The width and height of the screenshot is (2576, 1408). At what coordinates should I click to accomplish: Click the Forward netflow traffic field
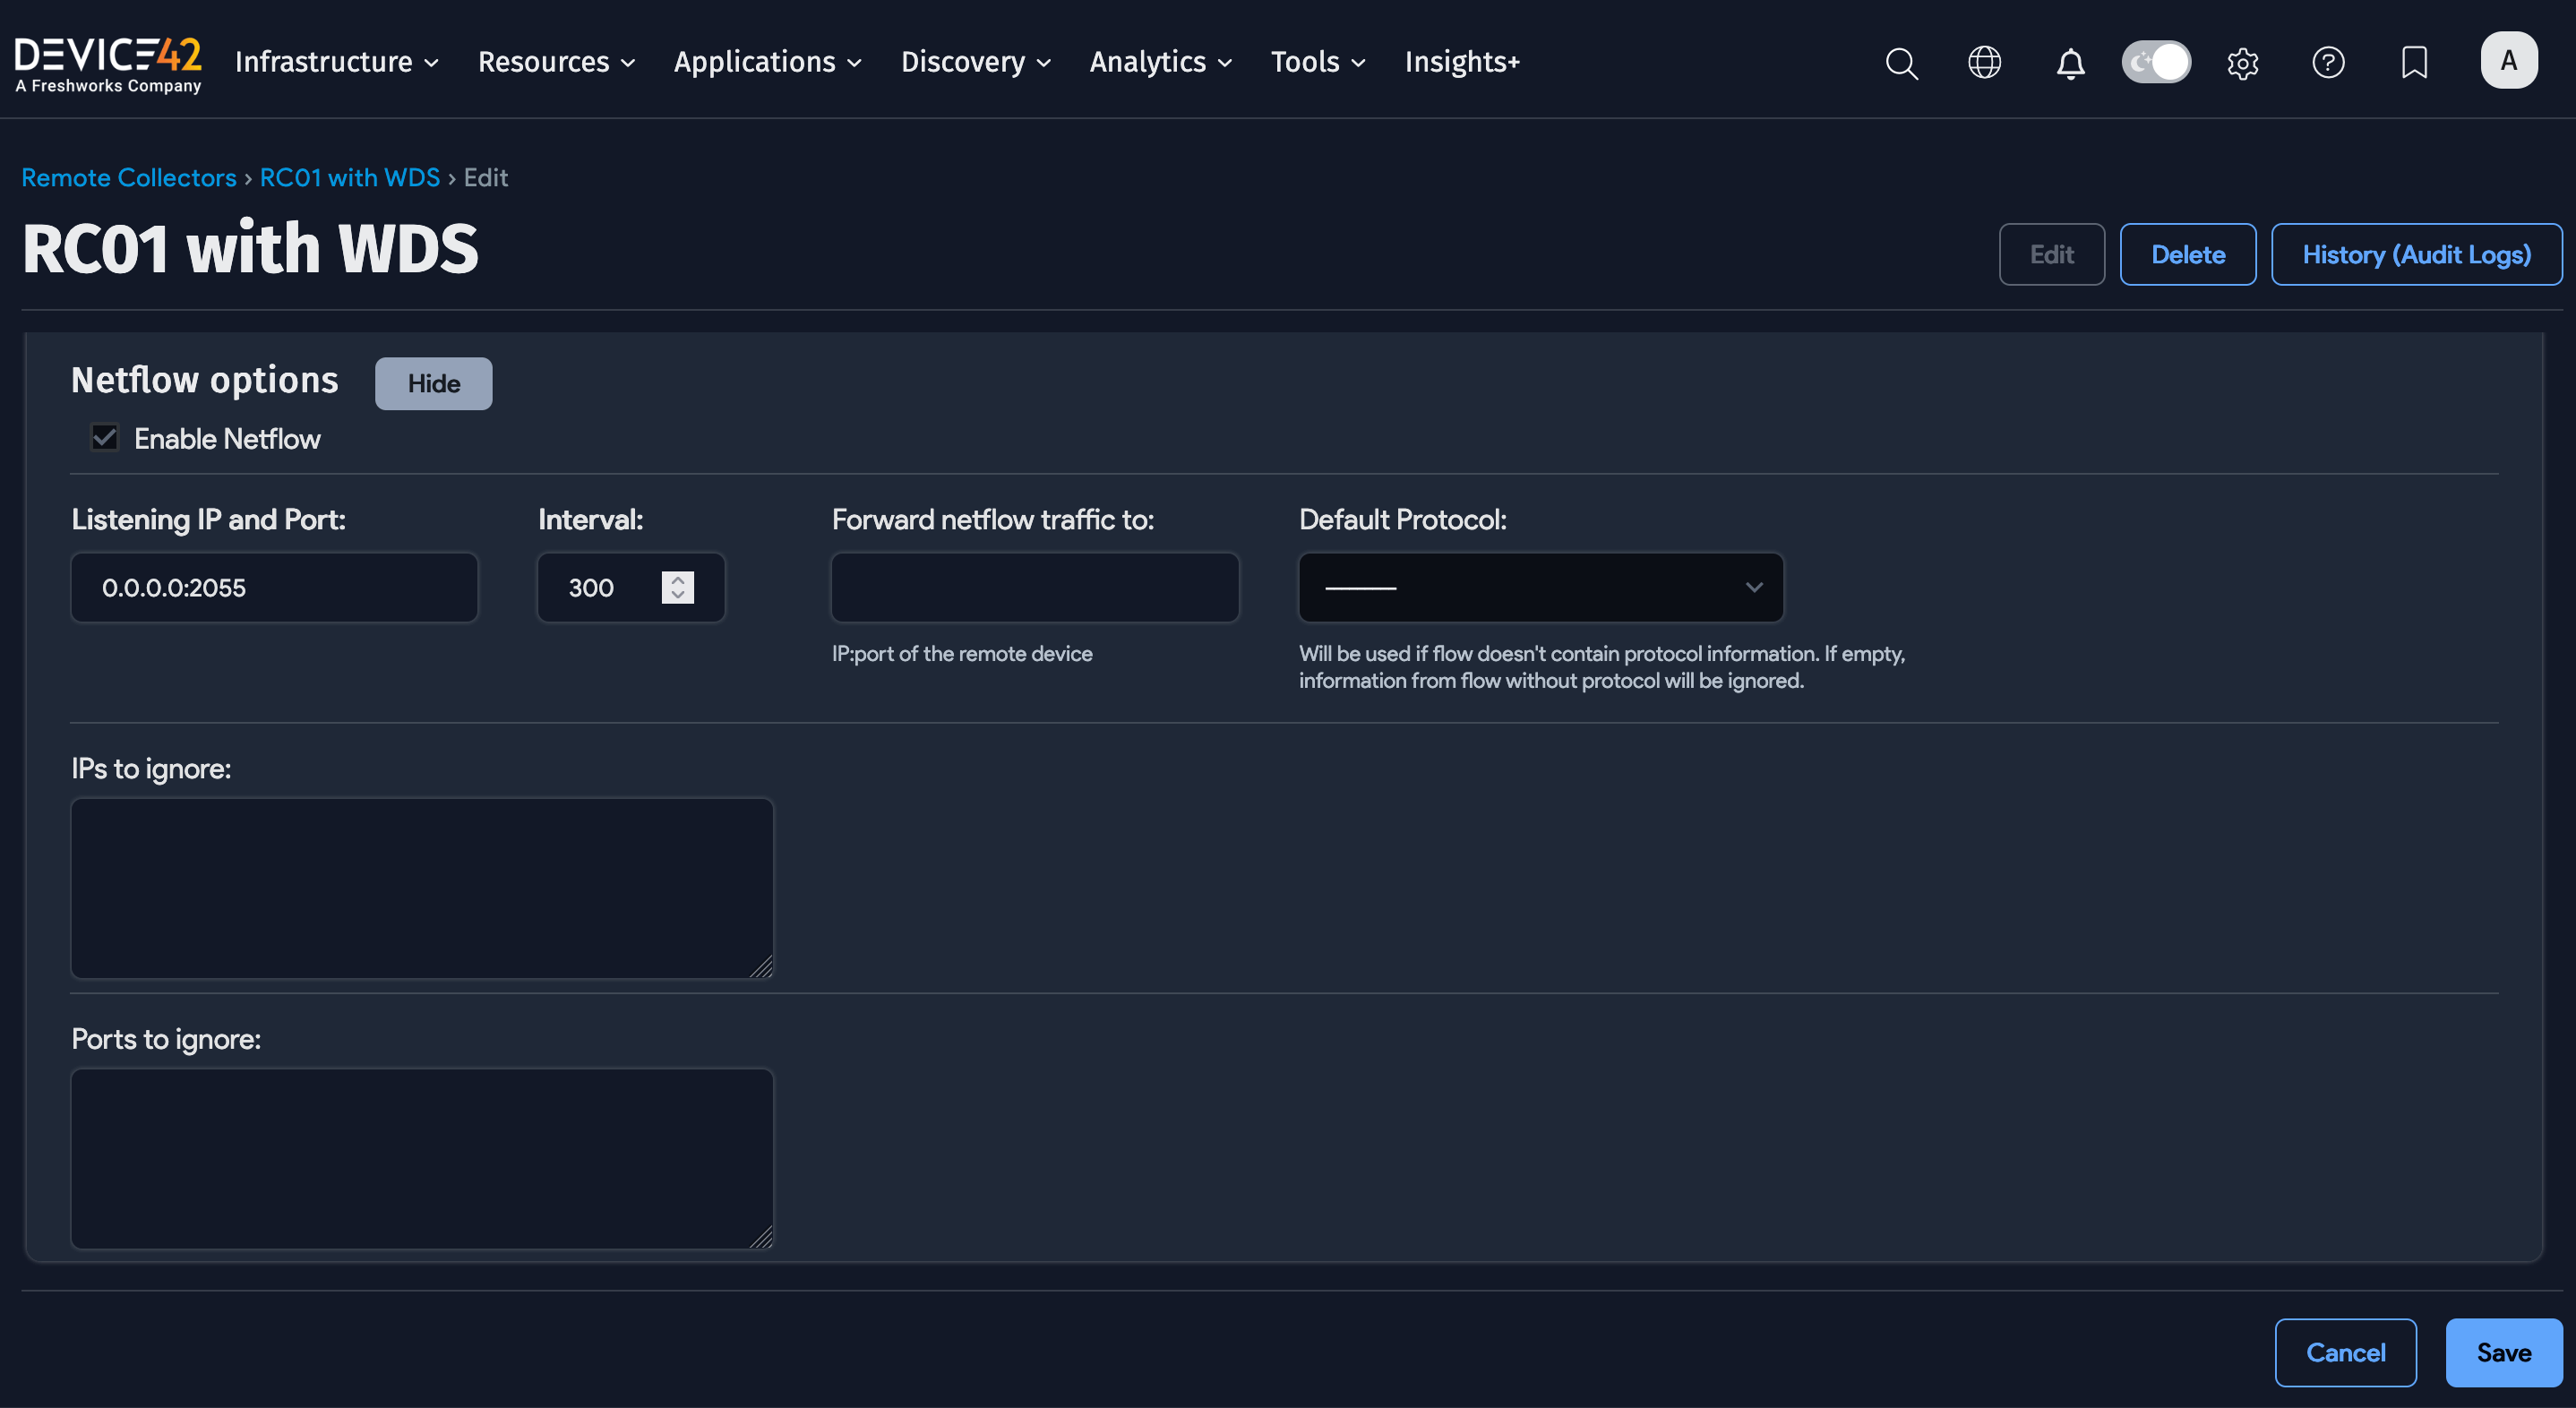pyautogui.click(x=1034, y=587)
